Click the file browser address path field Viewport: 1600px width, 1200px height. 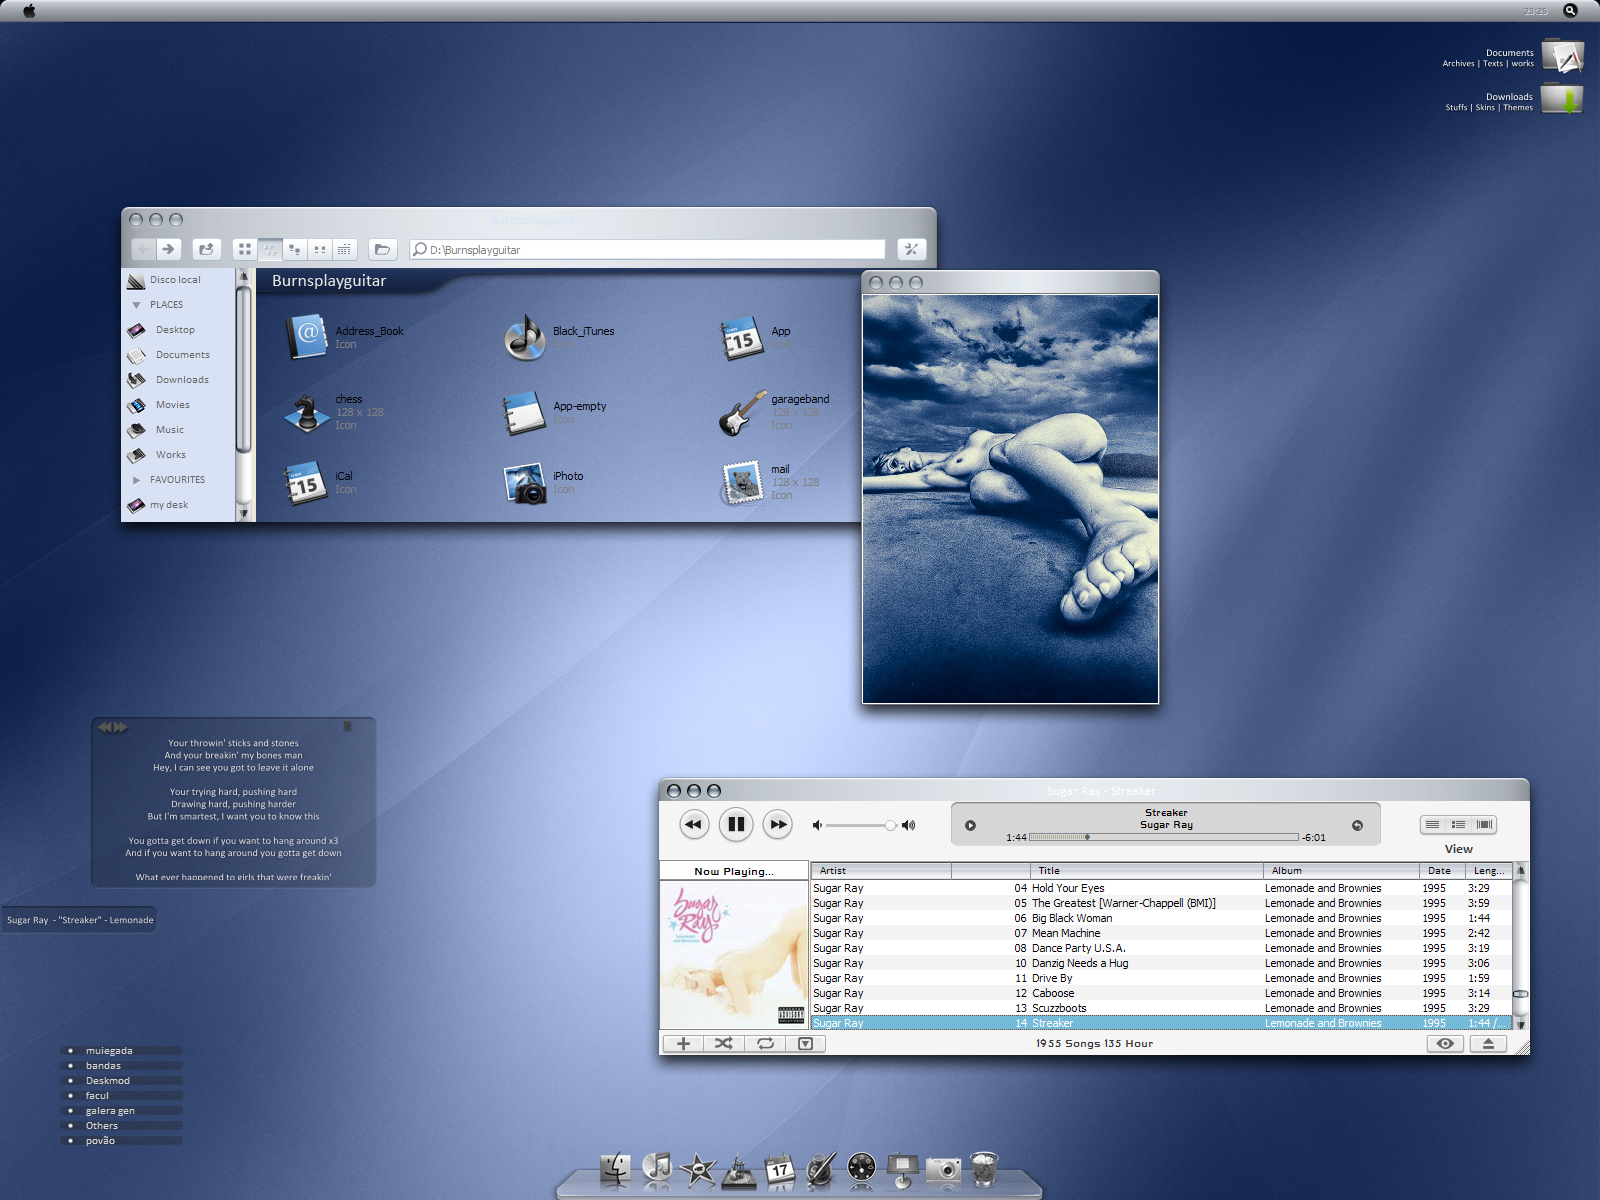(647, 249)
